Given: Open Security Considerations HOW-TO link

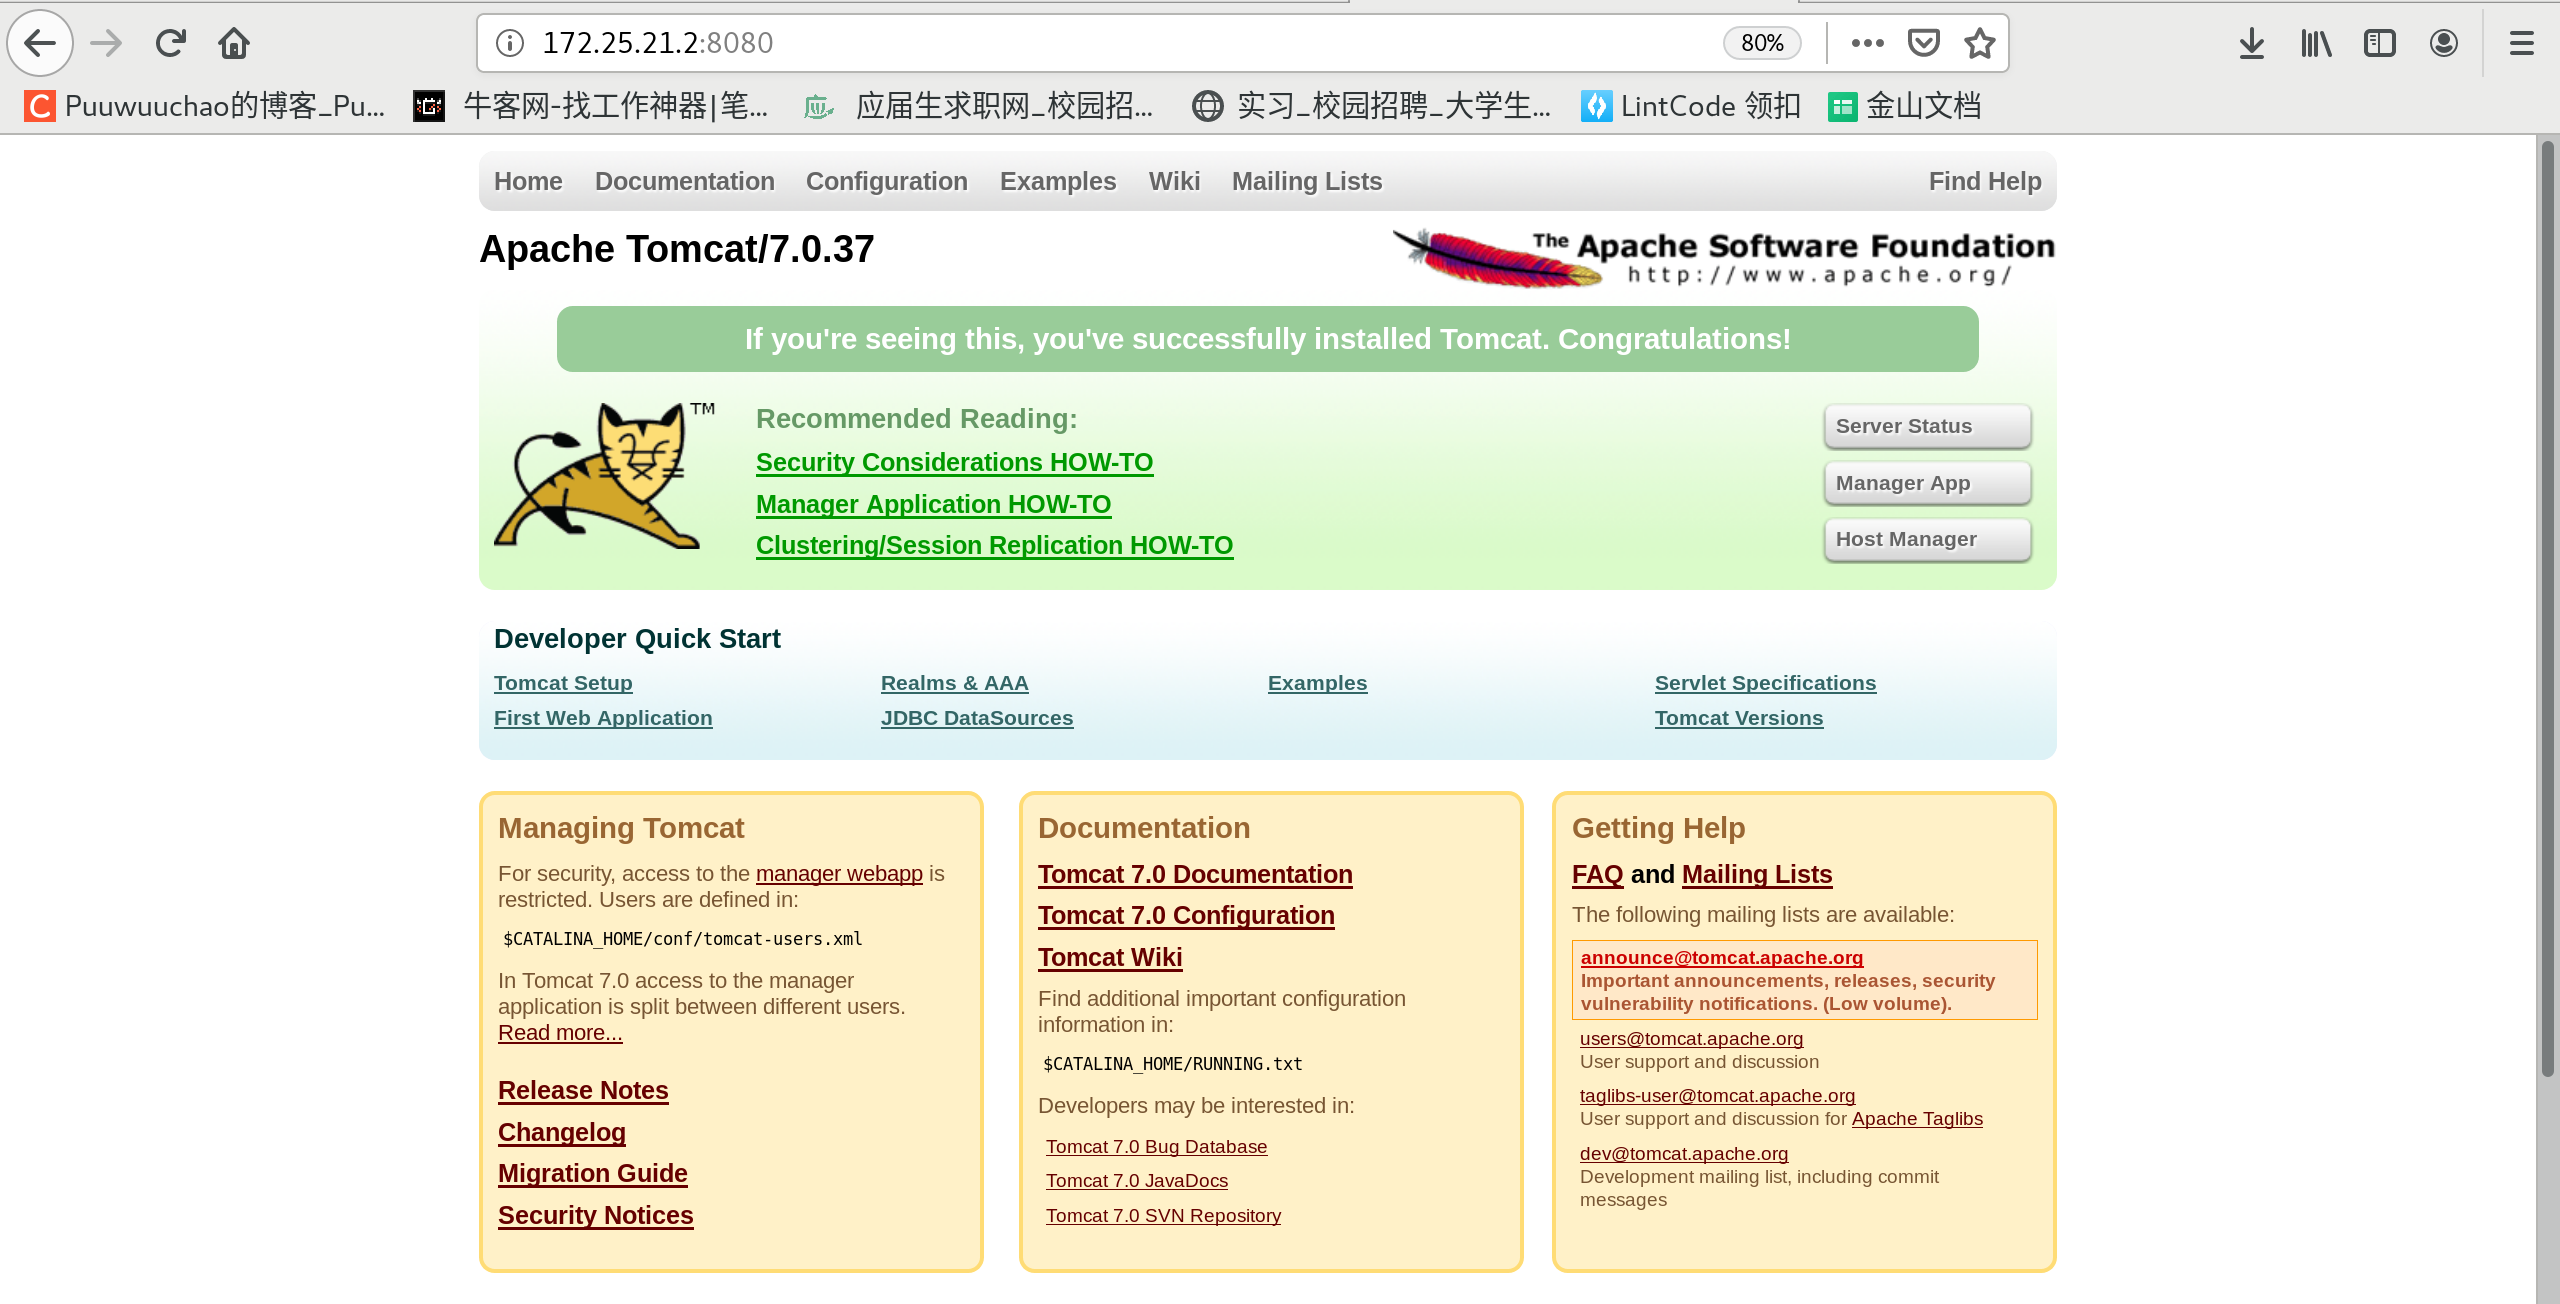Looking at the screenshot, I should tap(954, 462).
